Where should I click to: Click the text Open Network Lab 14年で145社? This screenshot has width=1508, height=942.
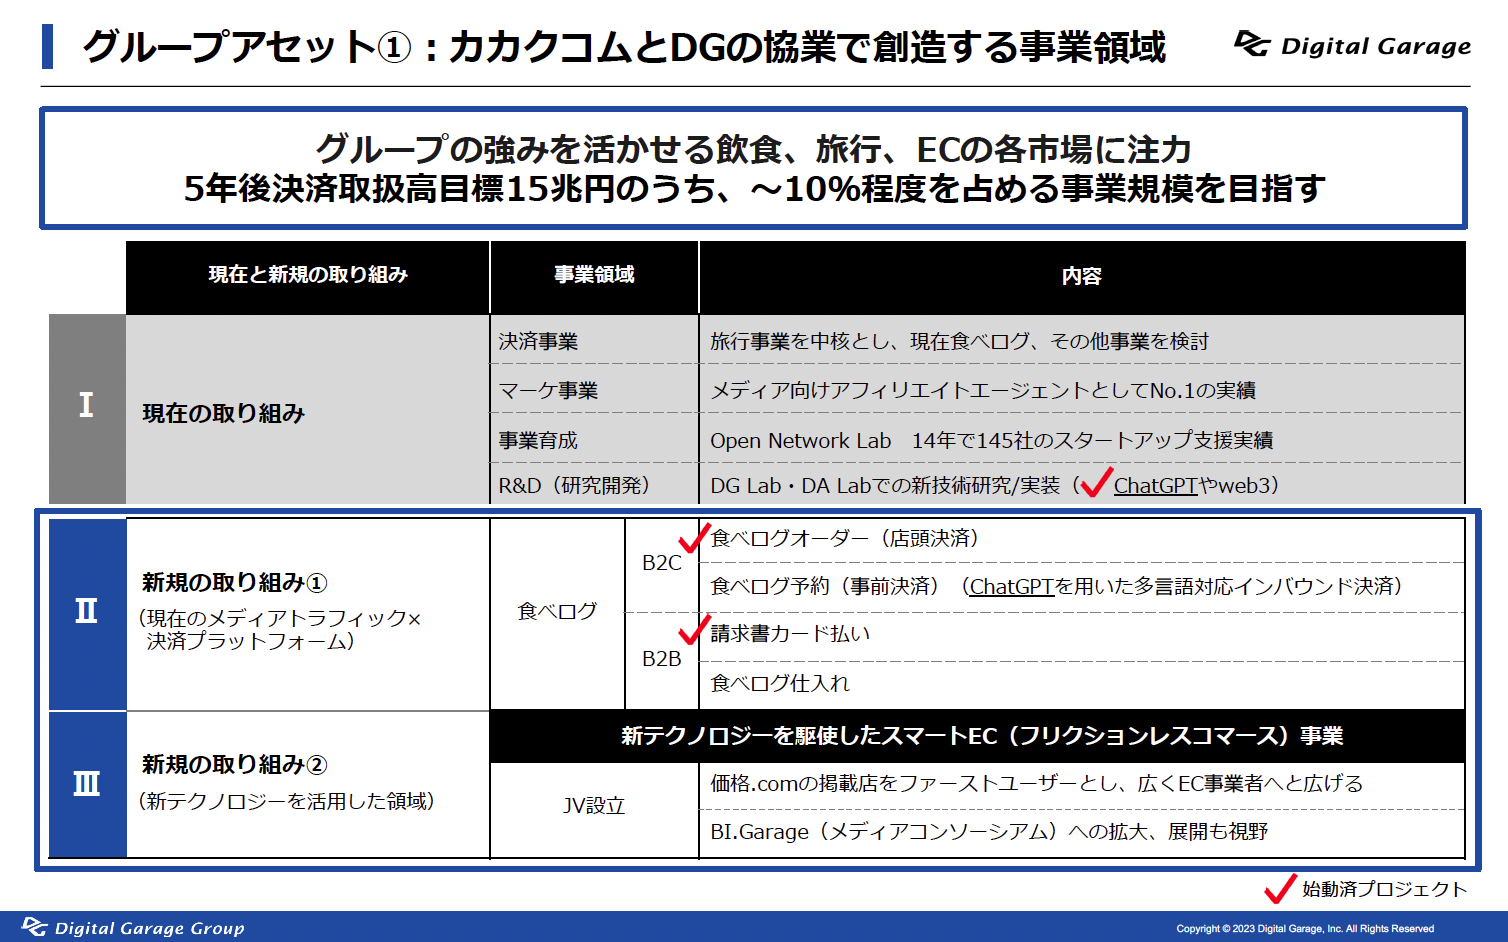tap(991, 440)
